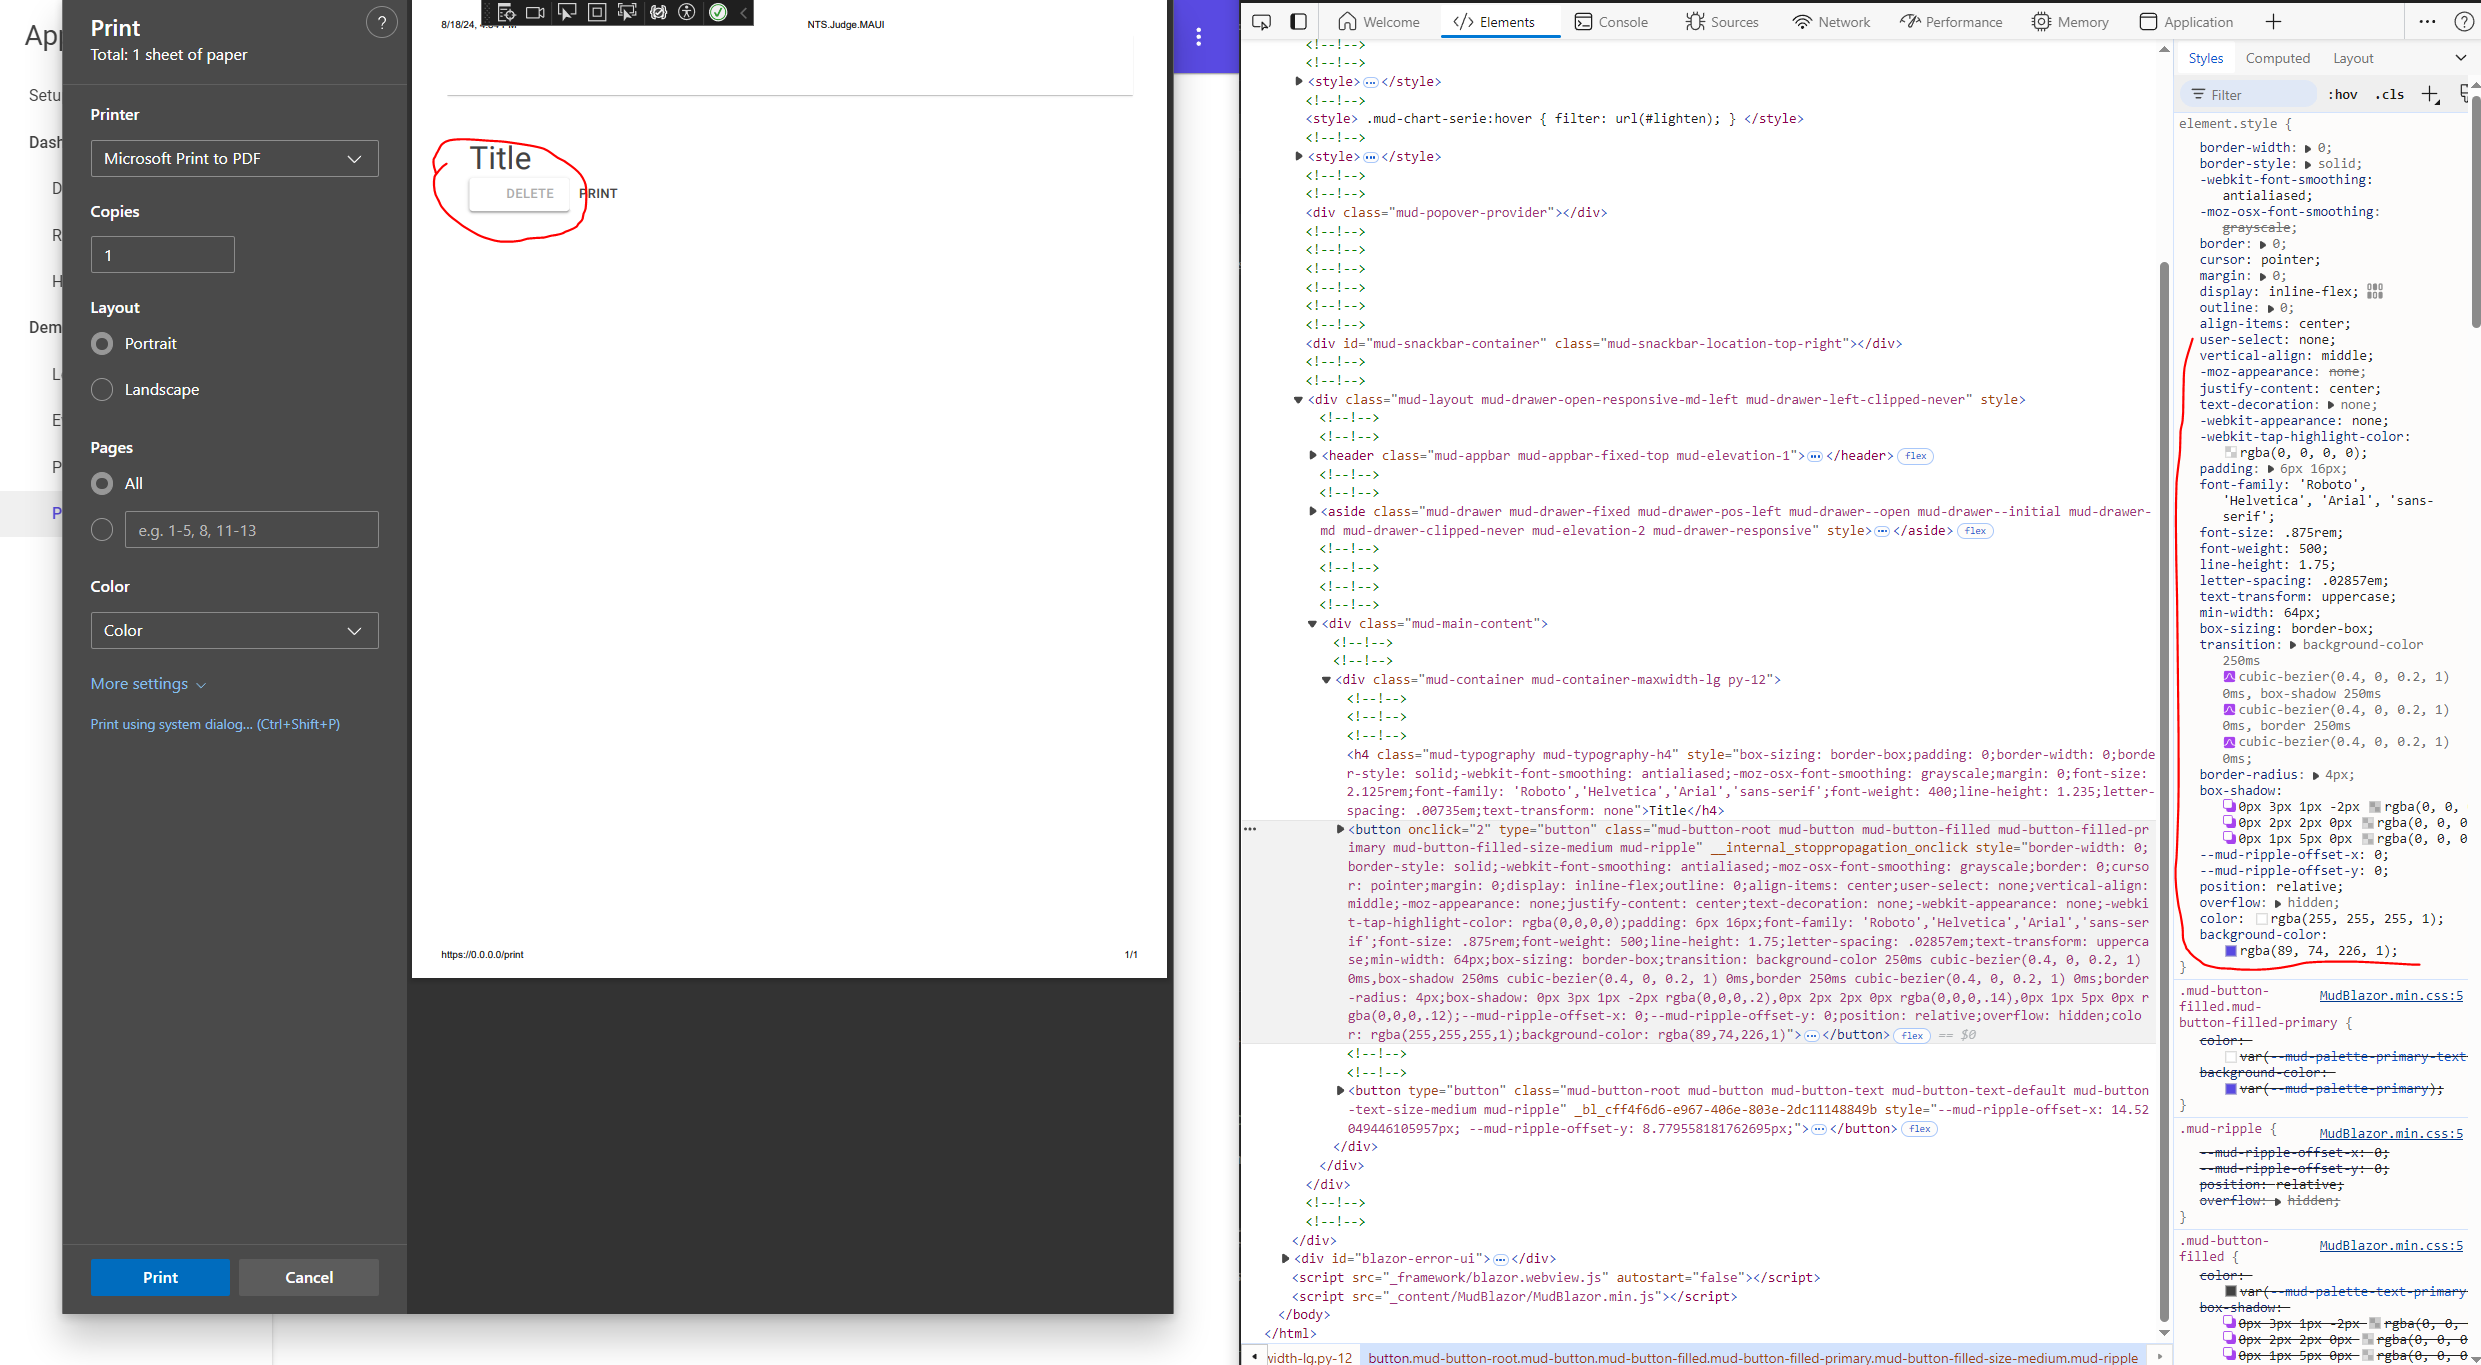The height and width of the screenshot is (1365, 2481).
Task: Activate the Select Element pointer tool
Action: (567, 12)
